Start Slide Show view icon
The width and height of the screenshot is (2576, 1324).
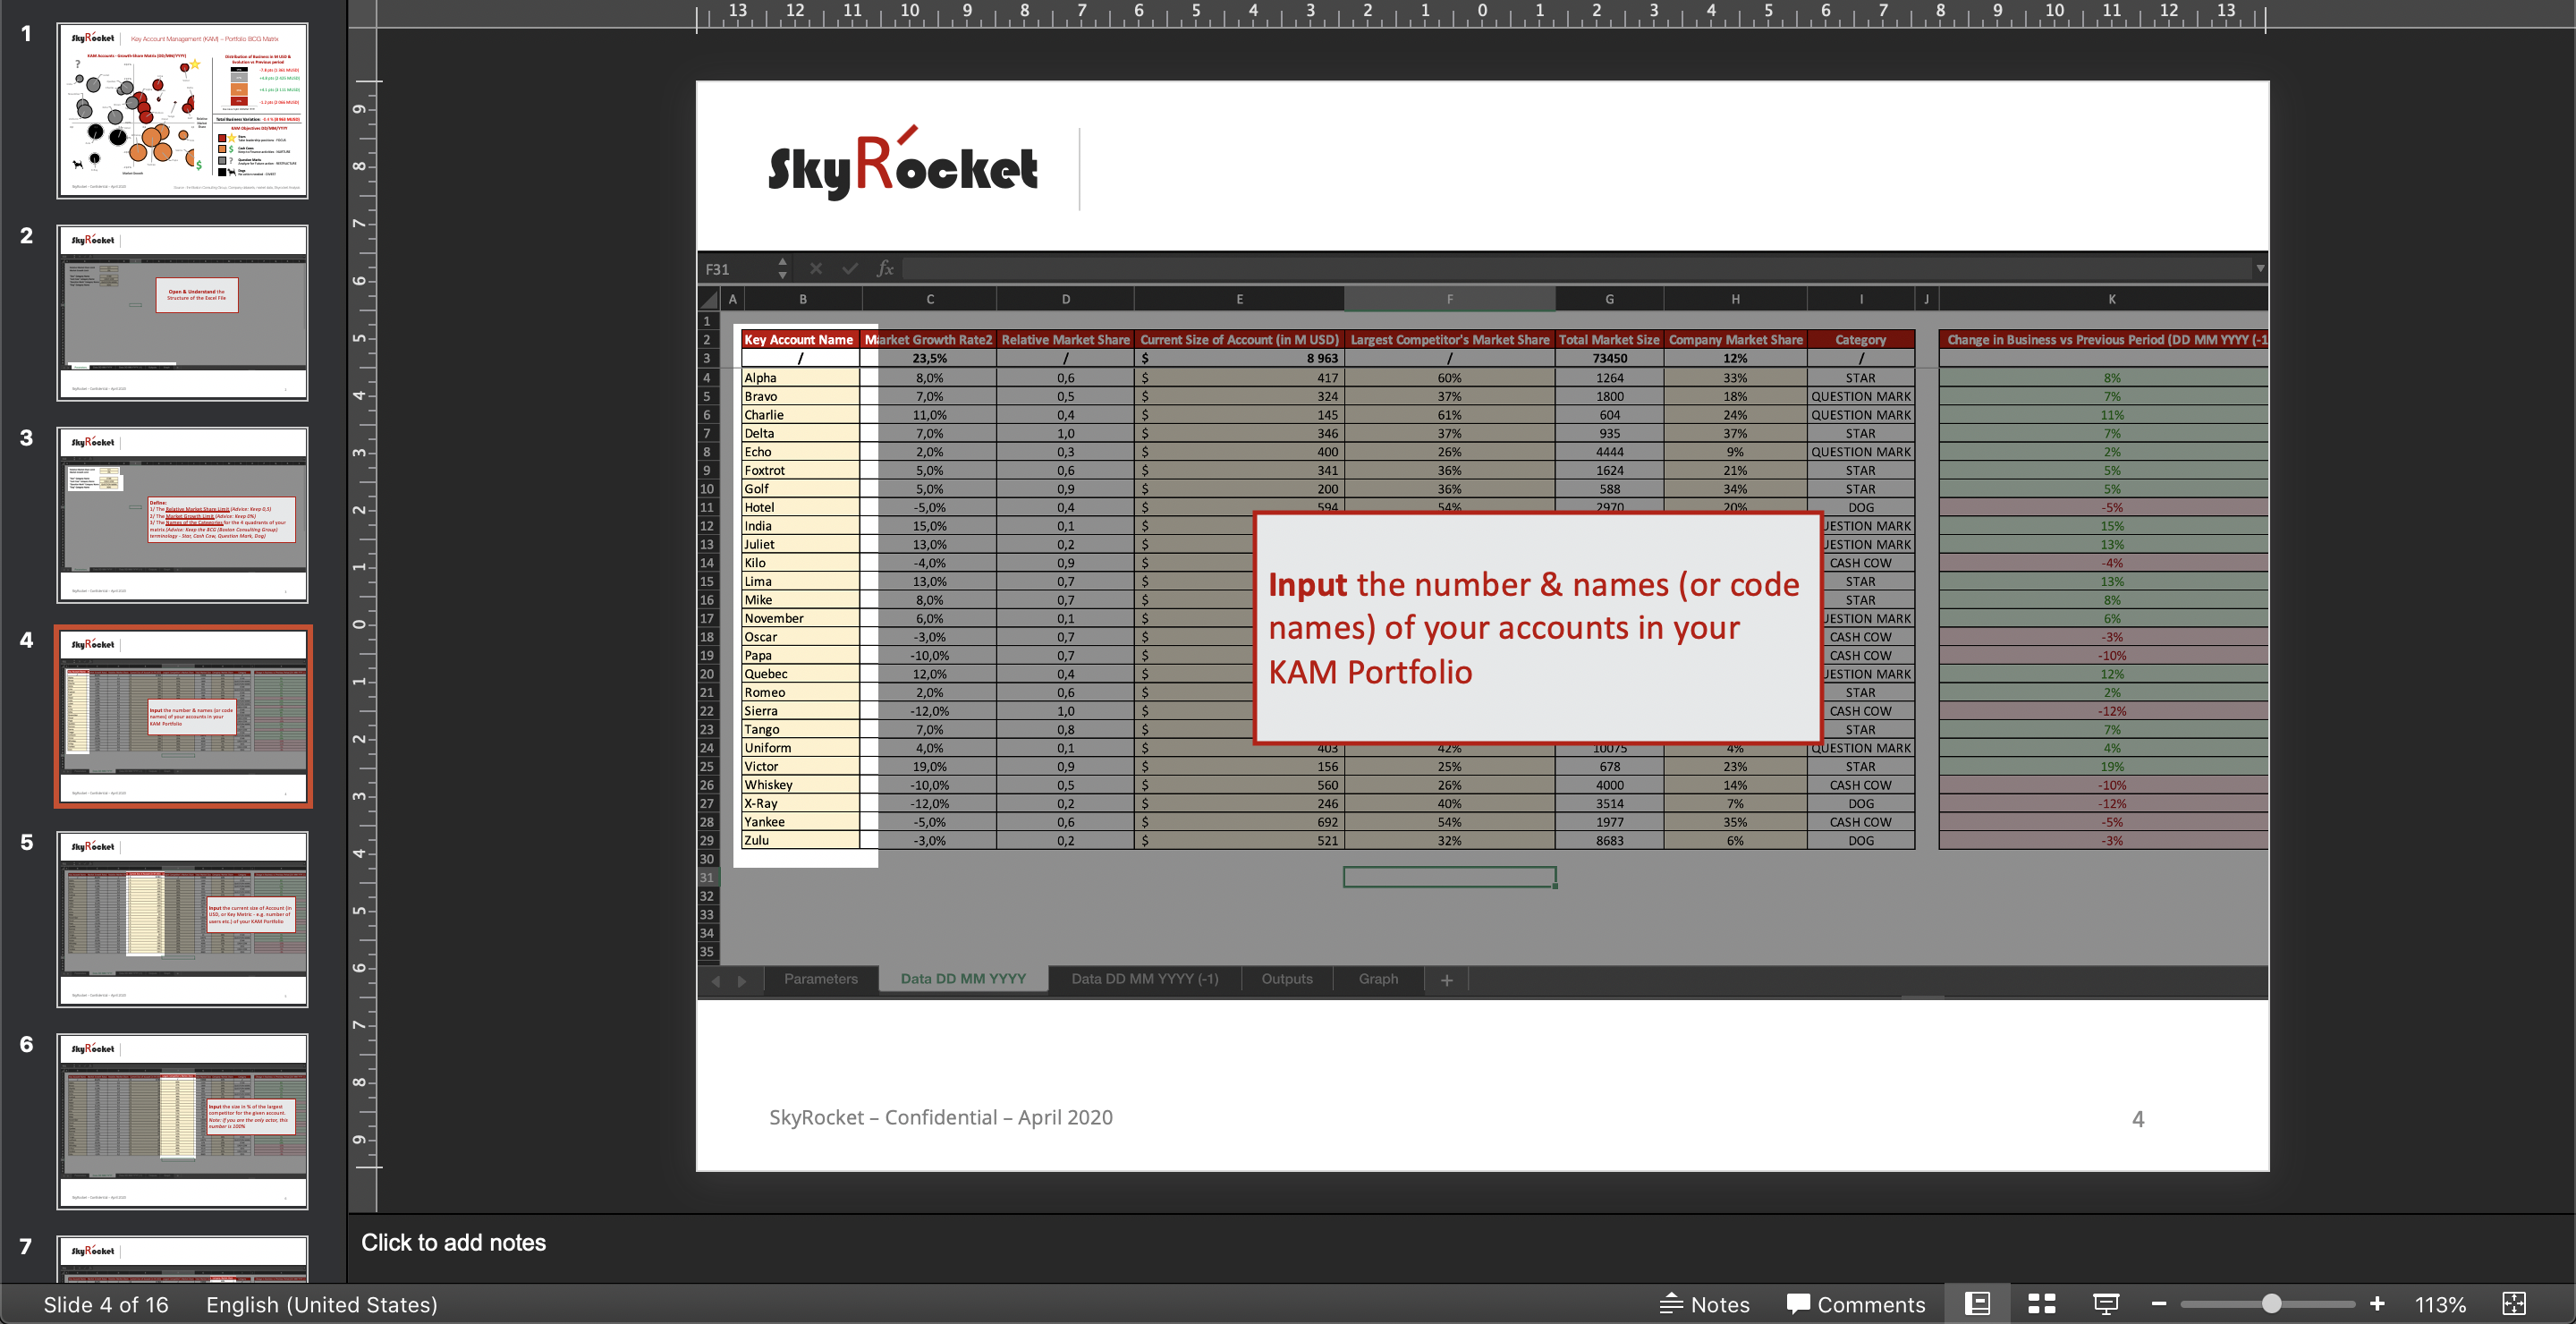[x=2106, y=1304]
